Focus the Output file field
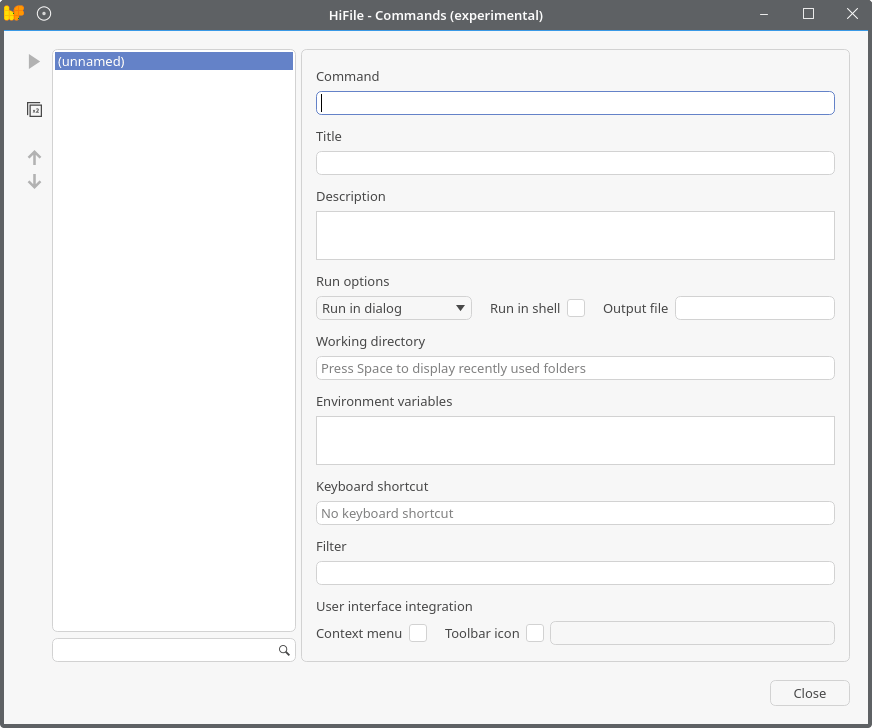 click(x=754, y=308)
